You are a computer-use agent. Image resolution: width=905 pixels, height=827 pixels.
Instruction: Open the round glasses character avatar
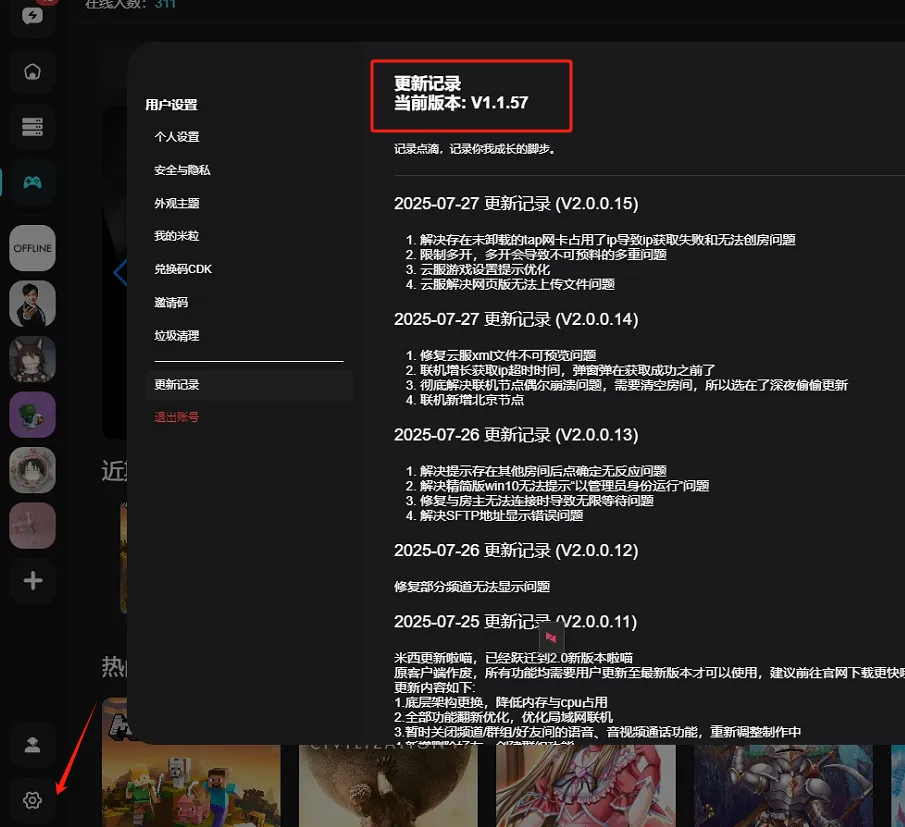(x=32, y=470)
